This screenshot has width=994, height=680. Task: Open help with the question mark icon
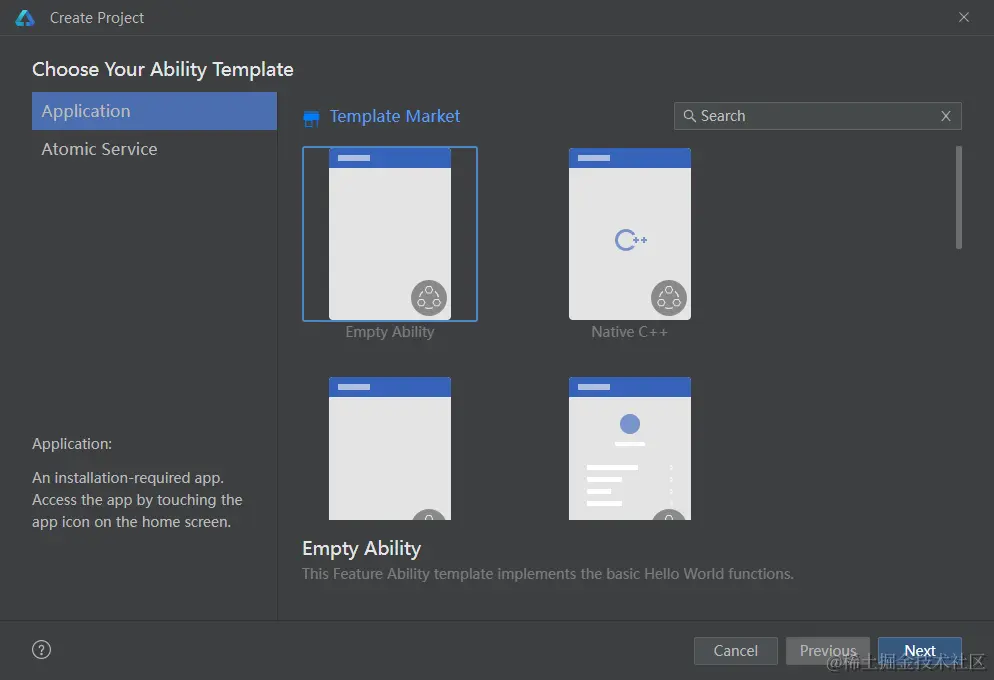point(41,650)
